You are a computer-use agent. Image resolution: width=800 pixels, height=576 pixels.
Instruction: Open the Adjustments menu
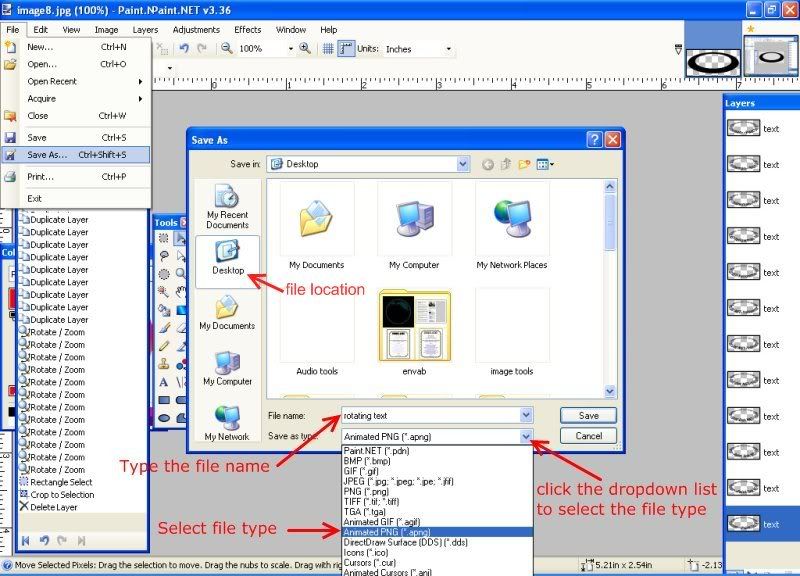[196, 29]
